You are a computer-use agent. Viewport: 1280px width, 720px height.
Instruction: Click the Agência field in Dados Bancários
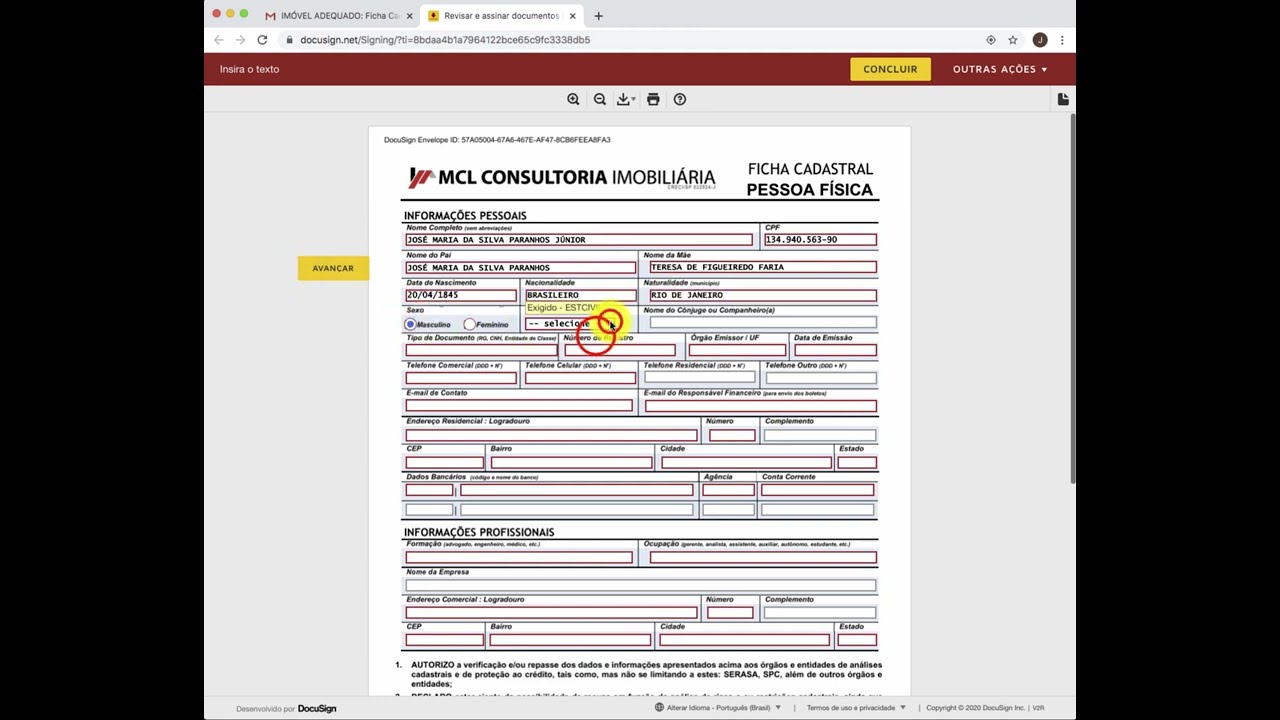pyautogui.click(x=728, y=490)
